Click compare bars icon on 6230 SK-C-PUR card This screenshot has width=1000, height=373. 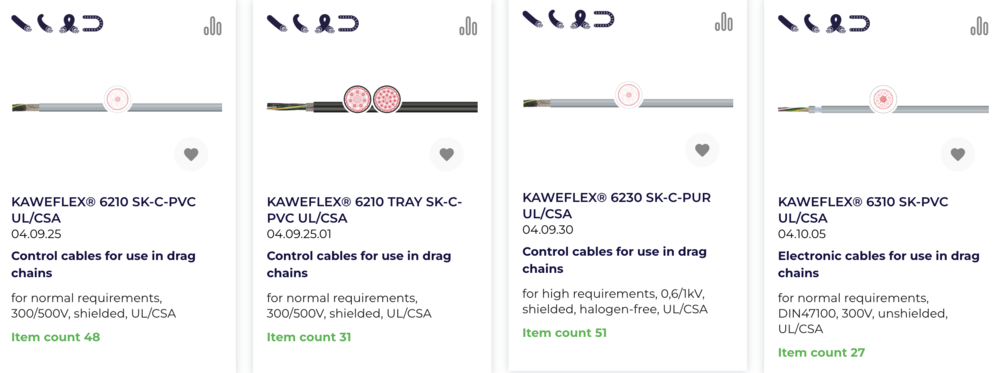(x=724, y=21)
